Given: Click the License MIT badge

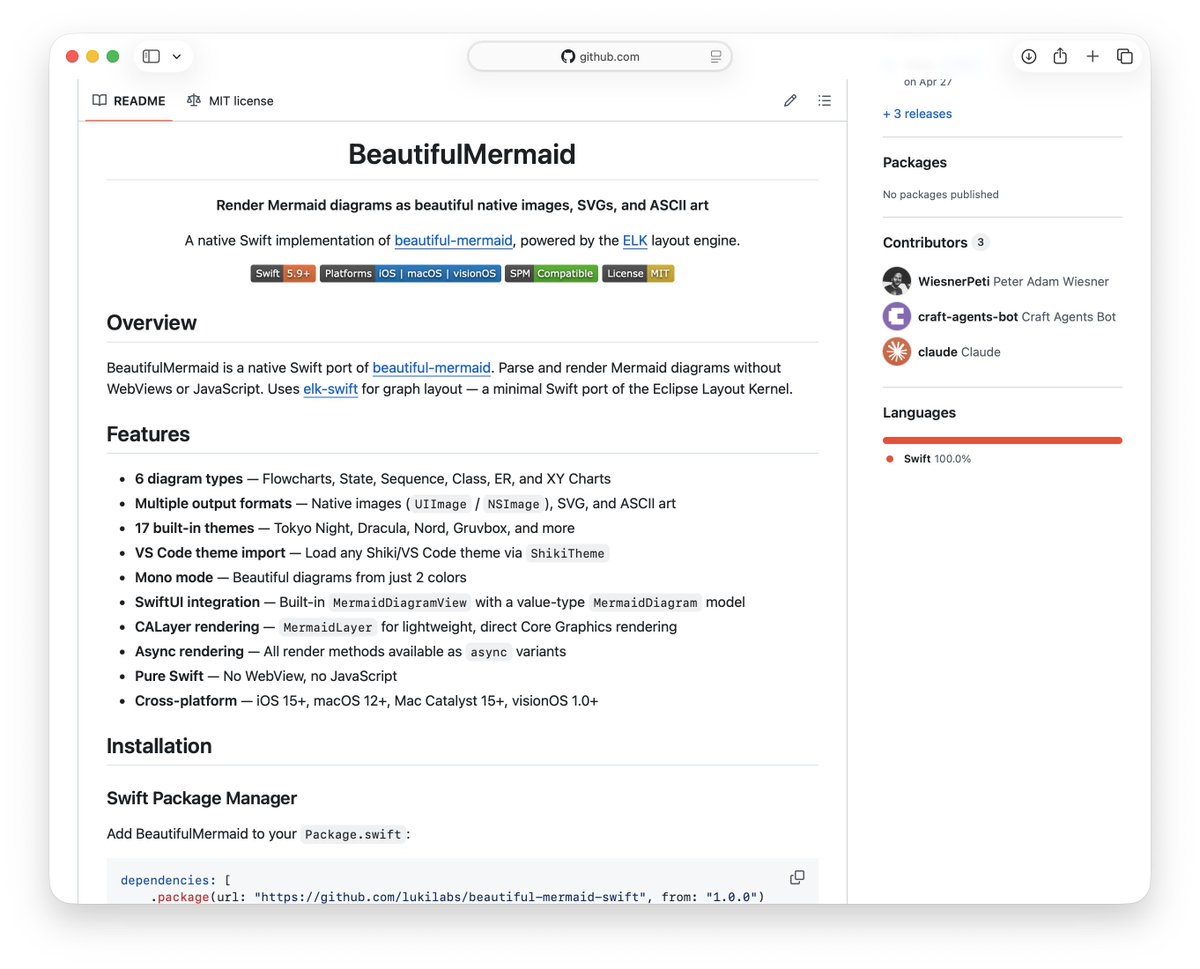Looking at the screenshot, I should coord(638,274).
